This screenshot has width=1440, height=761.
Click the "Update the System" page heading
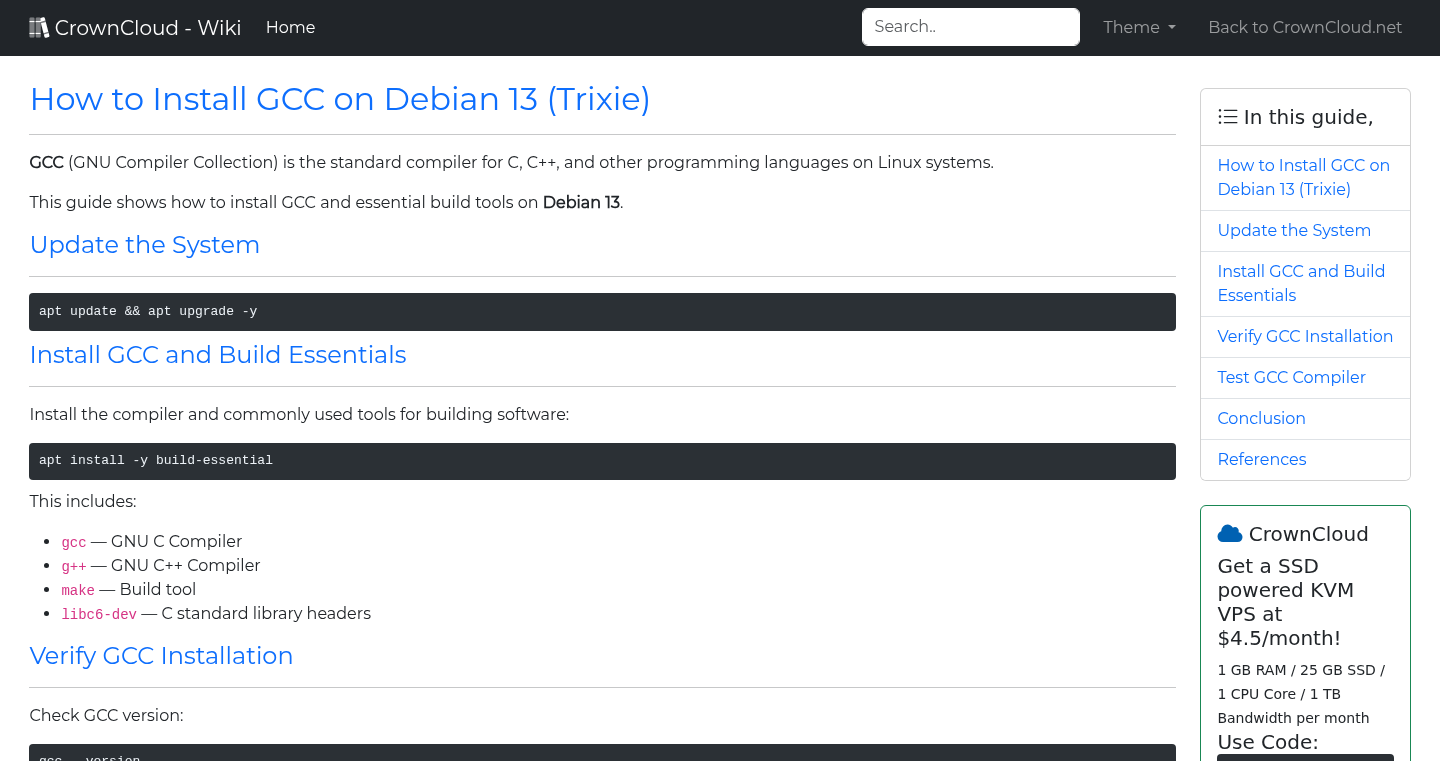point(144,245)
